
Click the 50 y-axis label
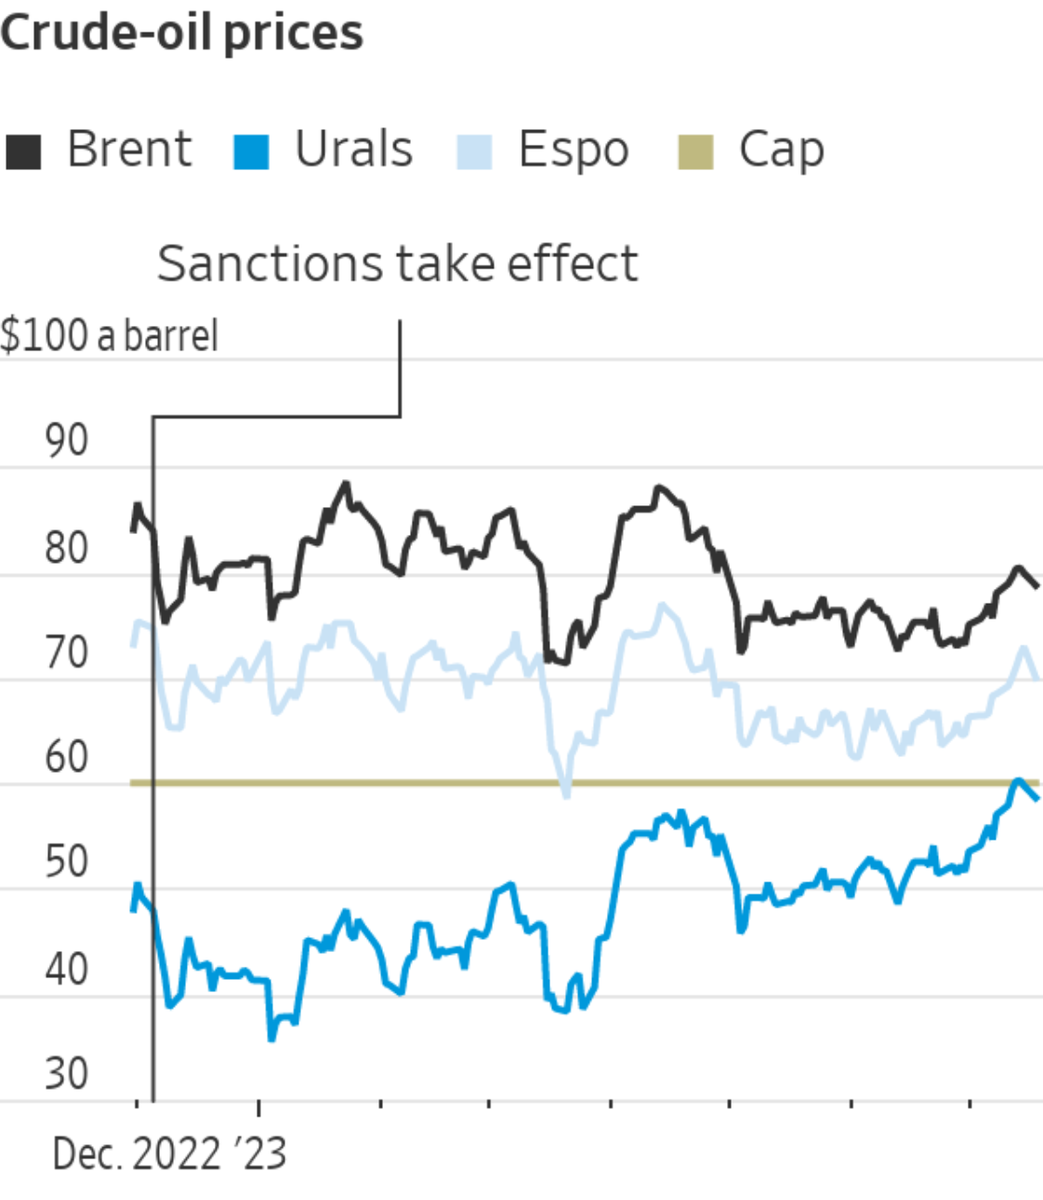click(67, 863)
